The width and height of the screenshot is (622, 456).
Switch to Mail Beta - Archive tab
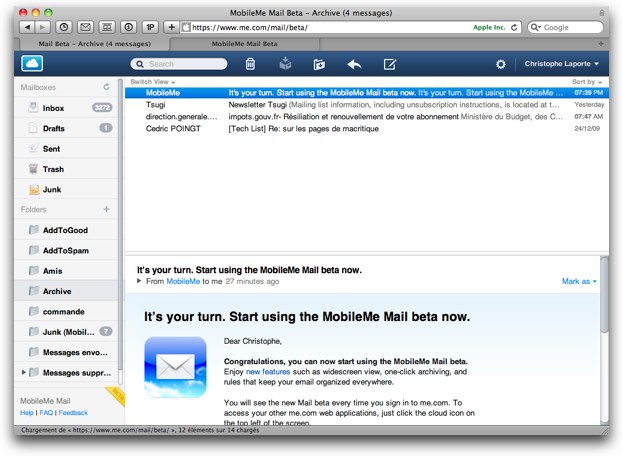pyautogui.click(x=94, y=44)
